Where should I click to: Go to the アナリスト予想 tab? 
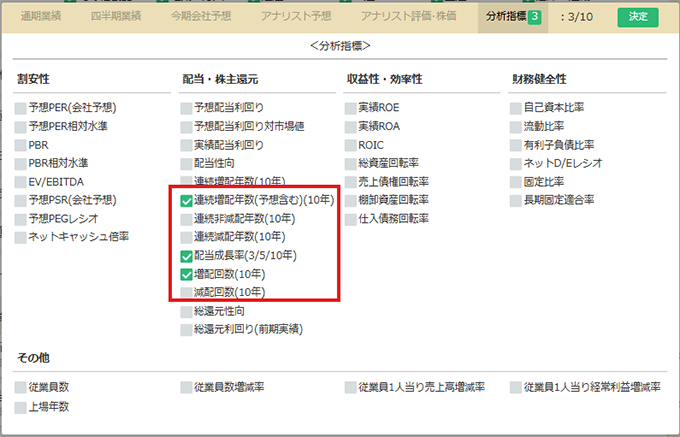click(x=296, y=16)
